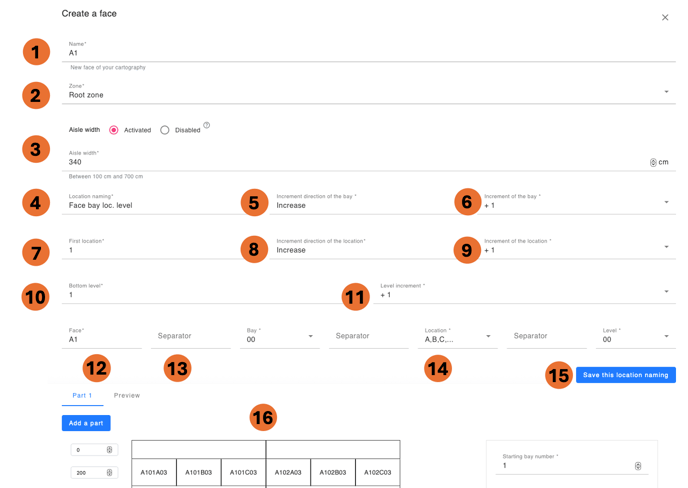Expand the Increment of the location dropdown
This screenshot has width=688, height=488.
pyautogui.click(x=666, y=247)
